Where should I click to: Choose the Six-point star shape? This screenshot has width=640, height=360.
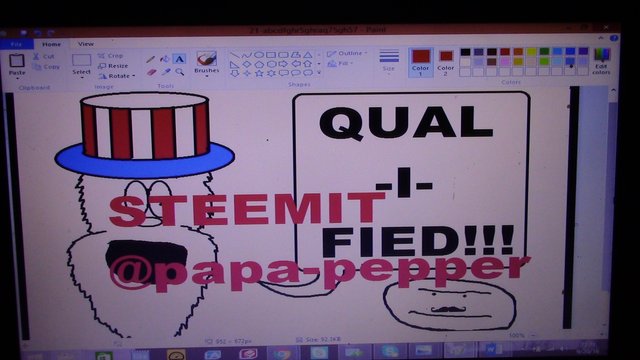pos(271,73)
